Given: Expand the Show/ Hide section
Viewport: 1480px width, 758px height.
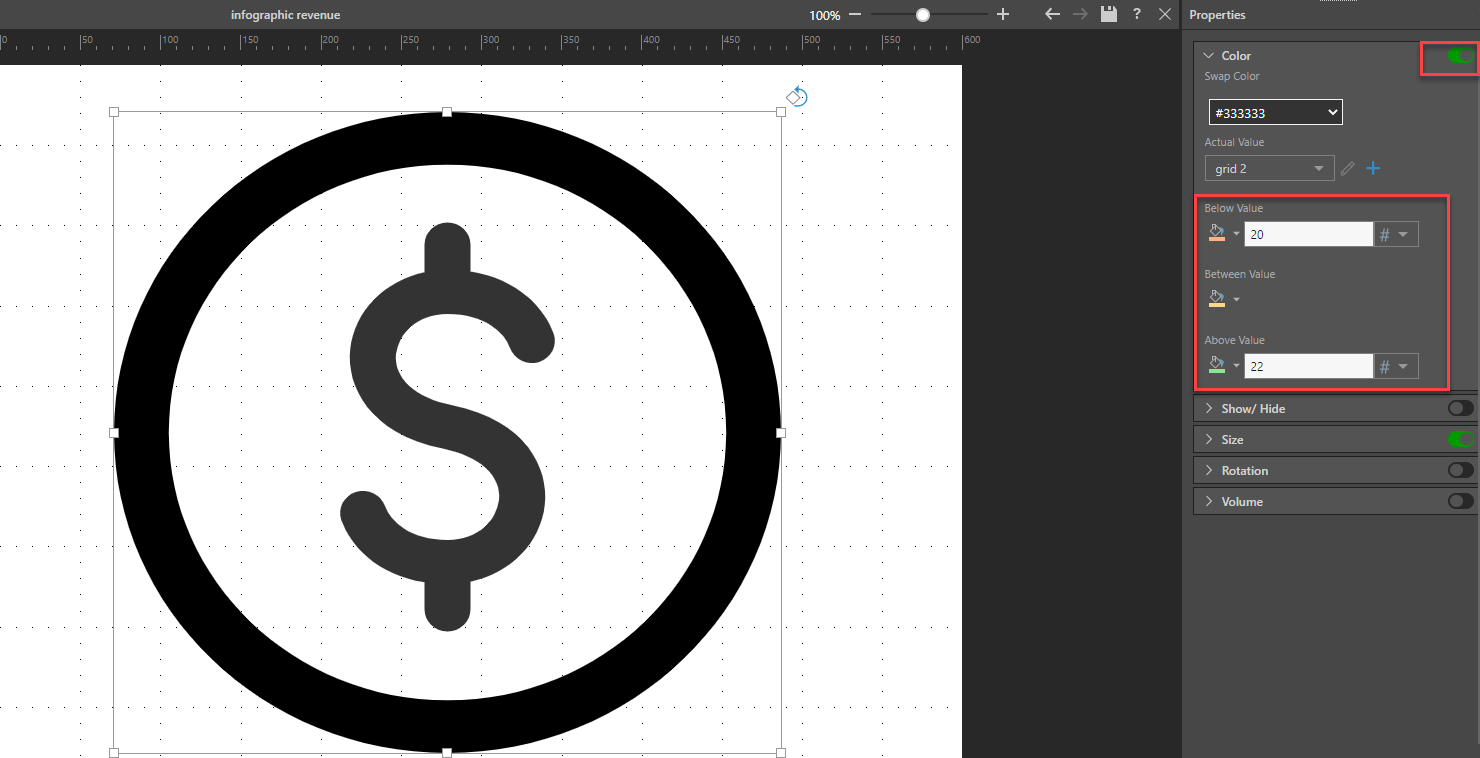Looking at the screenshot, I should click(1208, 408).
